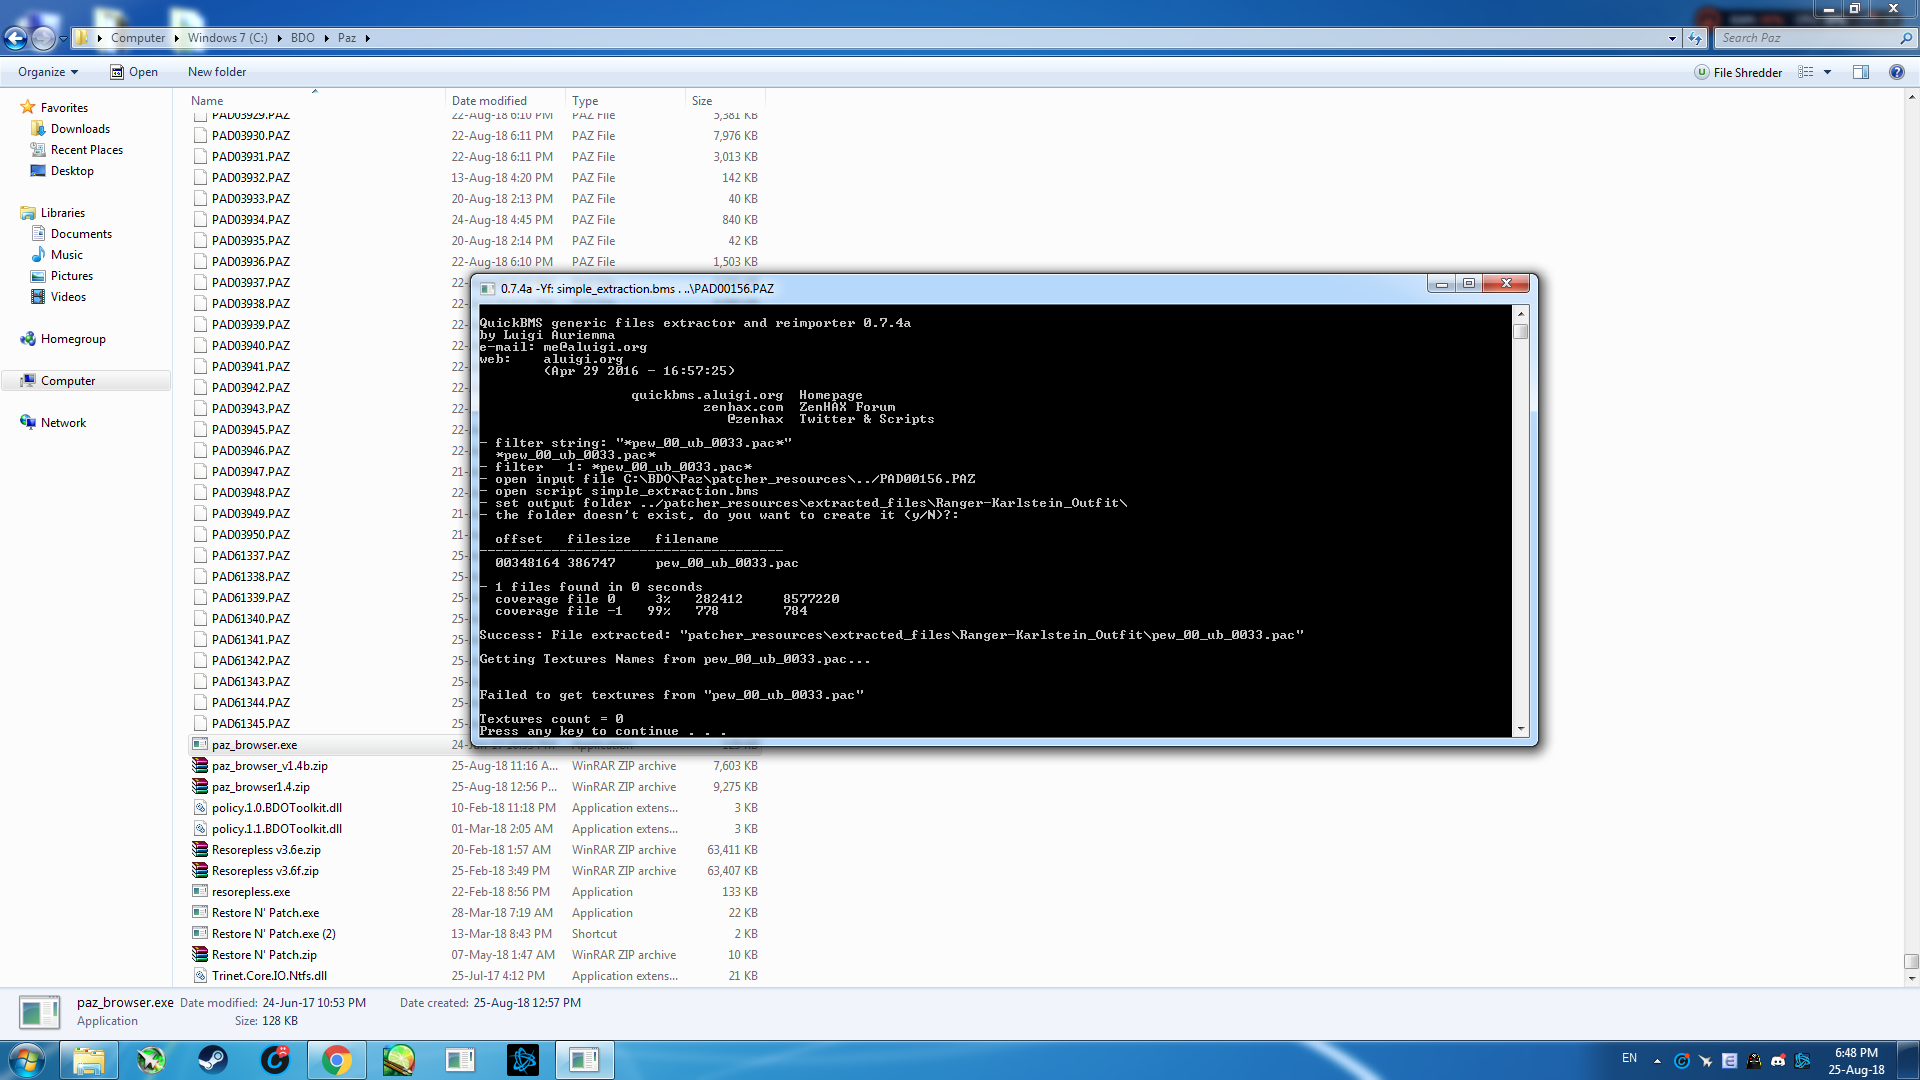Expand the change-view options dropdown arrow
This screenshot has width=1920, height=1080.
pos(1827,72)
